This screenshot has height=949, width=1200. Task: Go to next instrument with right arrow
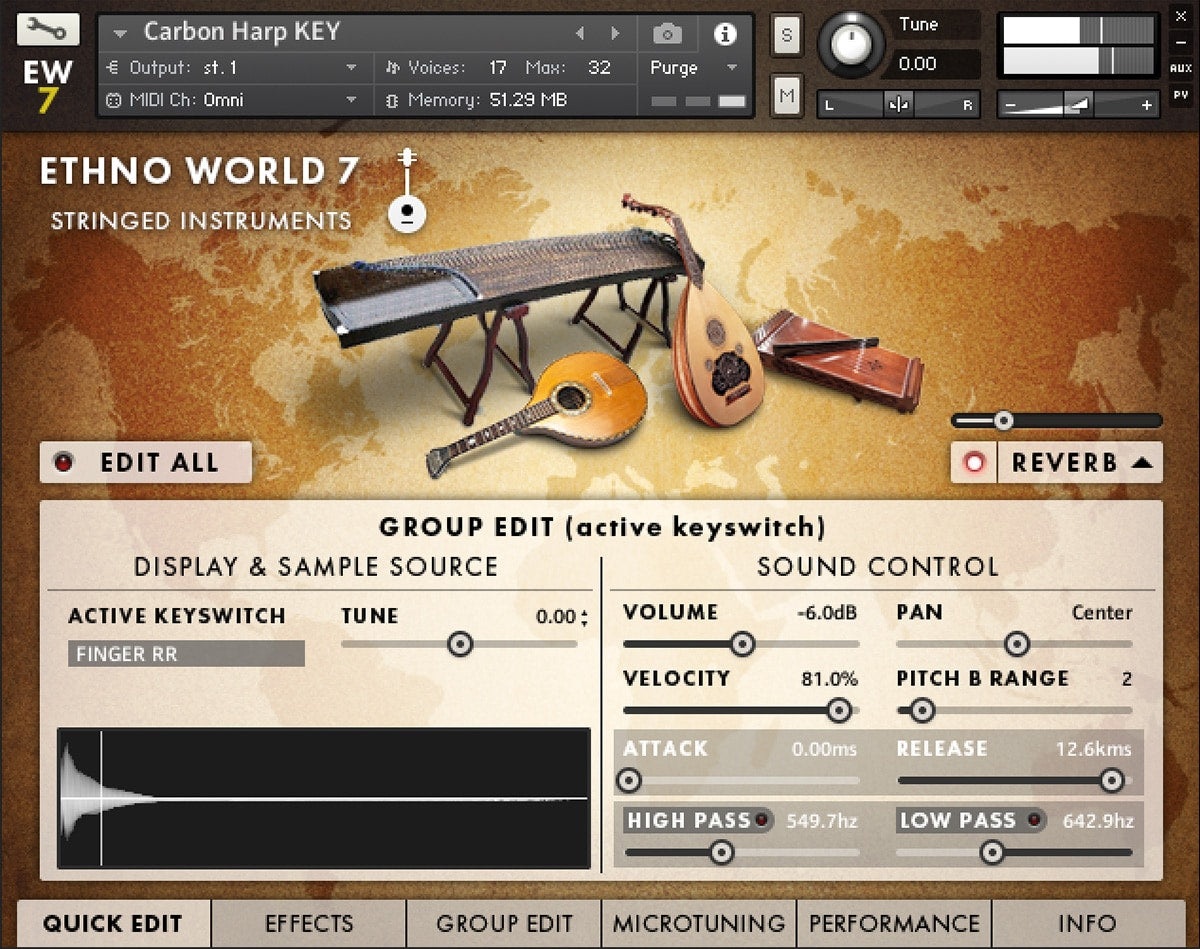click(x=614, y=34)
